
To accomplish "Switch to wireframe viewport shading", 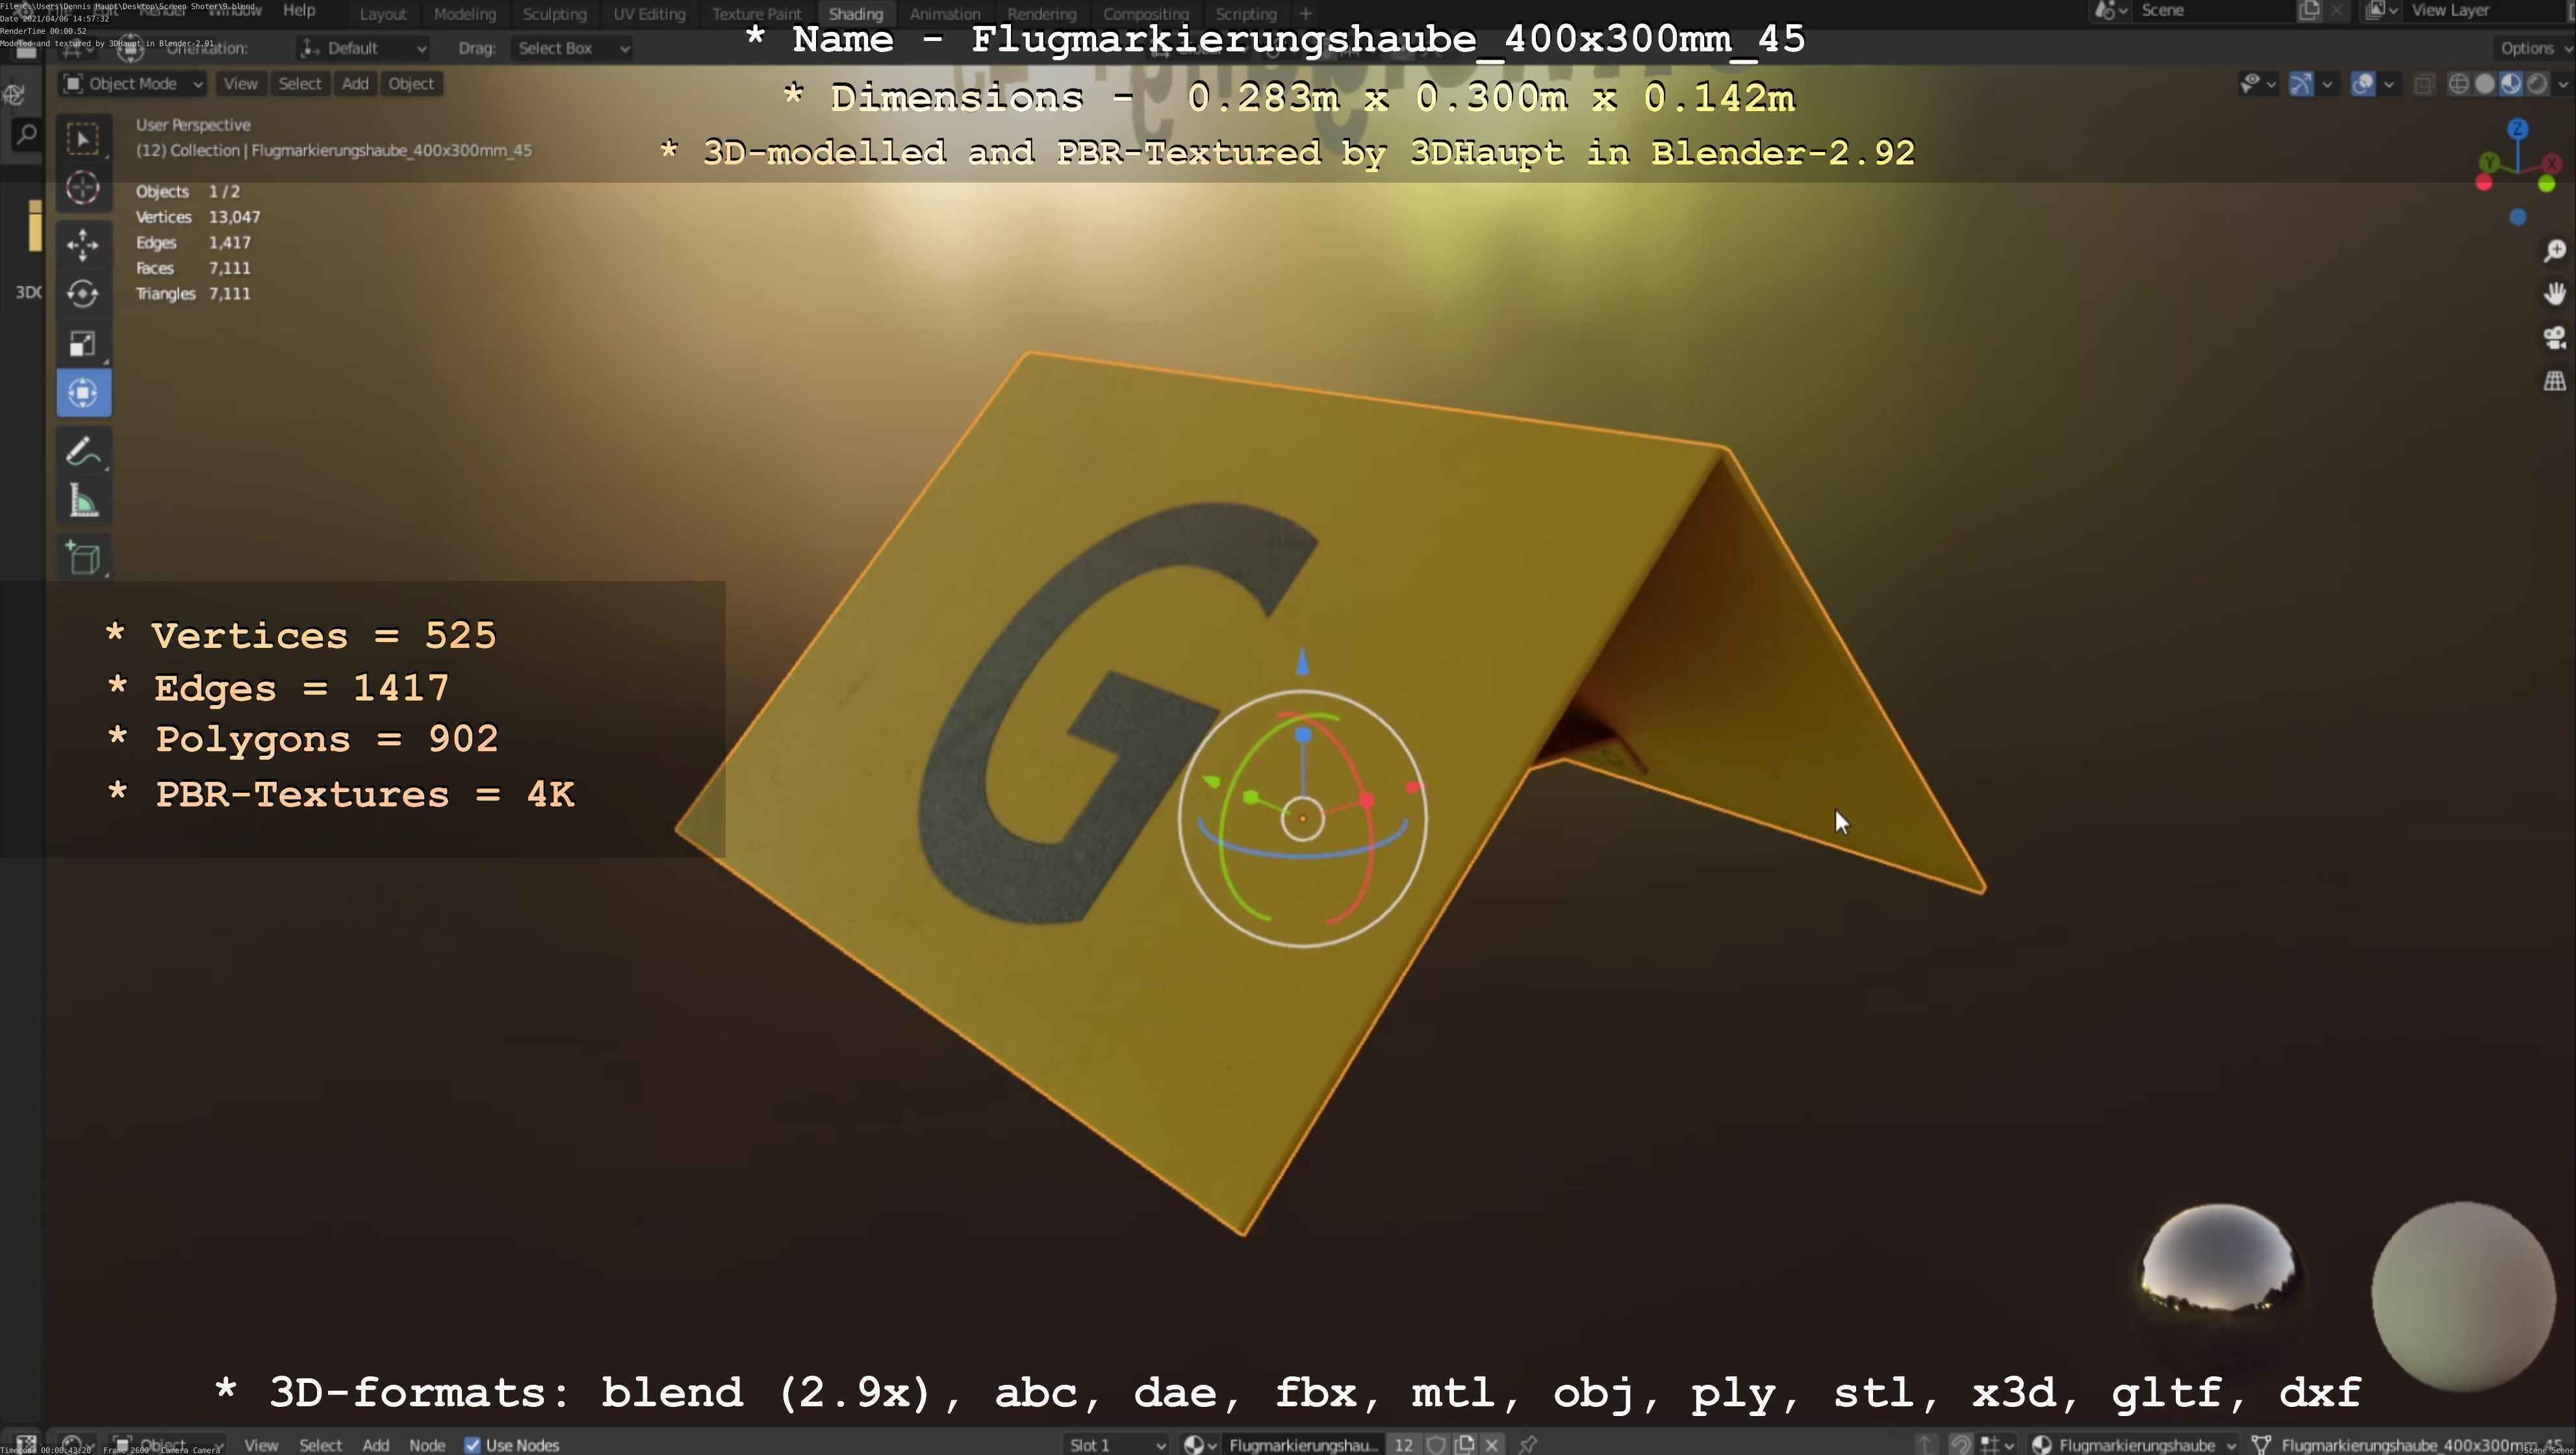I will (2458, 84).
